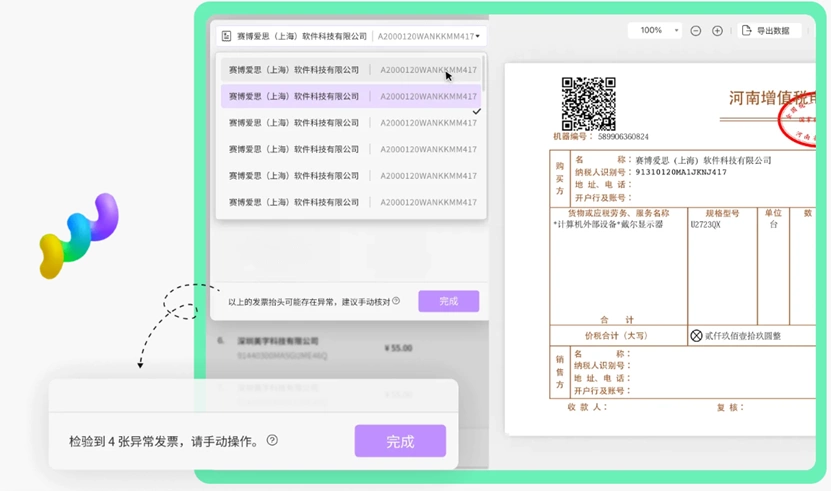Screen dimensions: 831x491
Task: Click the help icon beside manual verification notice
Action: coord(396,301)
